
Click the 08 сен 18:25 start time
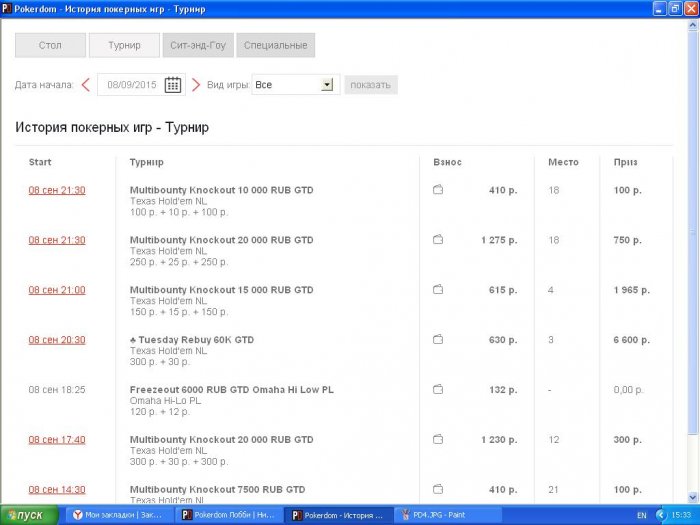pyautogui.click(x=57, y=390)
